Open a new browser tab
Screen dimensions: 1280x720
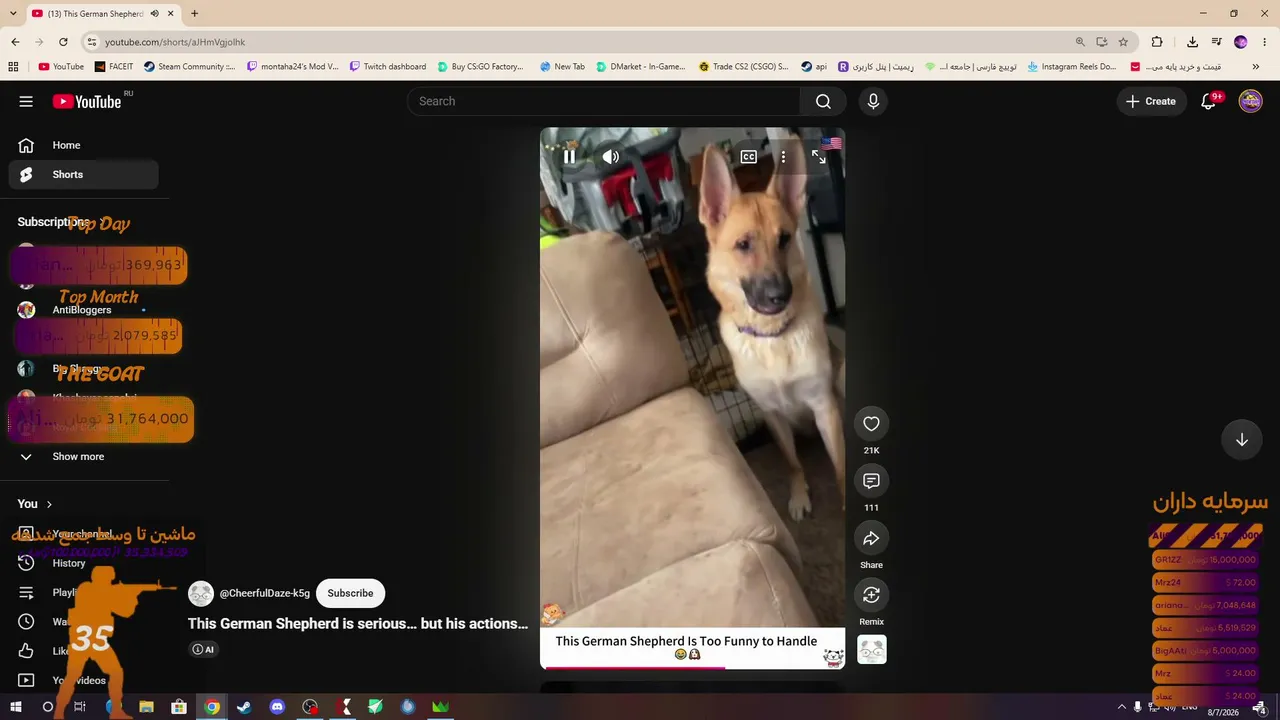coord(194,14)
